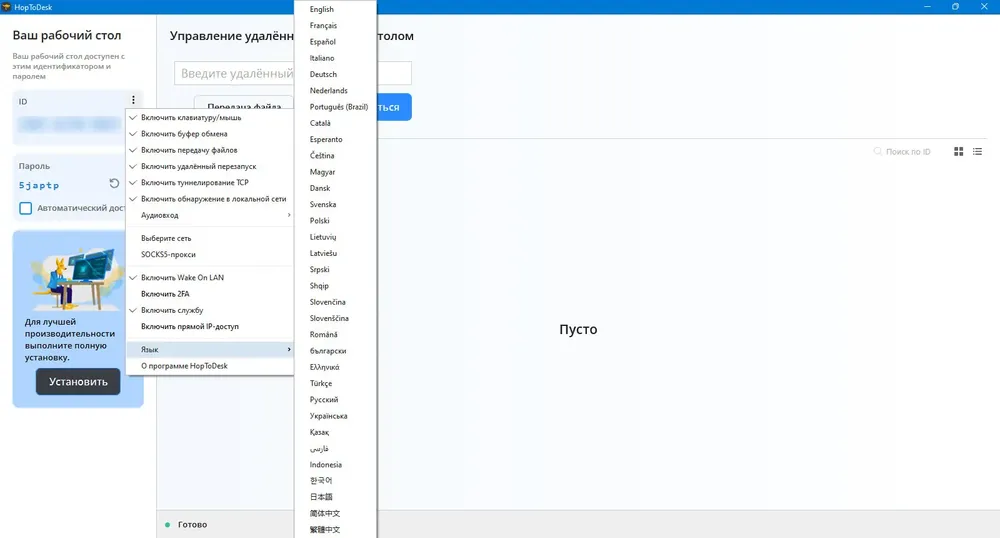Select Esperanto language
Image resolution: width=1000 pixels, height=538 pixels.
click(x=335, y=139)
